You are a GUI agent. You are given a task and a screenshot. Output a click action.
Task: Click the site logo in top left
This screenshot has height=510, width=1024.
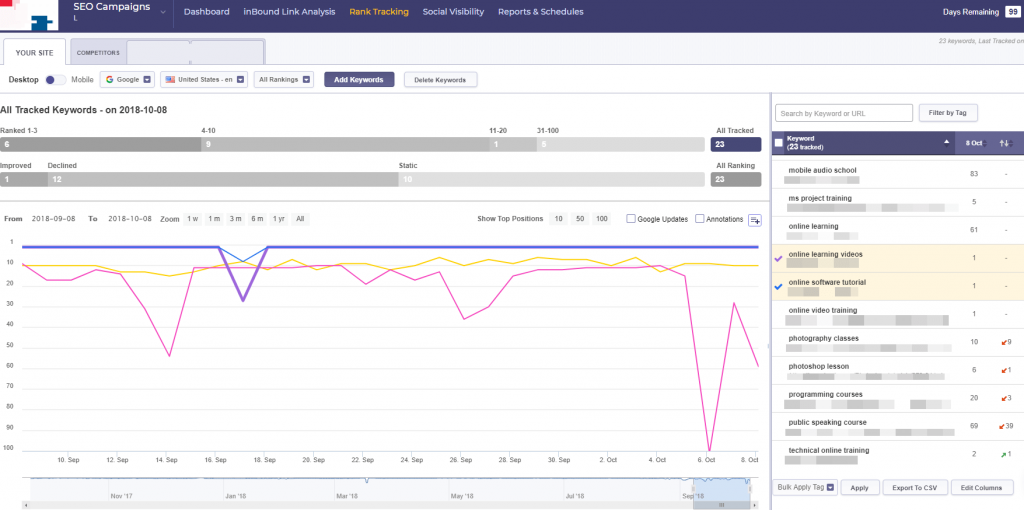pos(29,16)
